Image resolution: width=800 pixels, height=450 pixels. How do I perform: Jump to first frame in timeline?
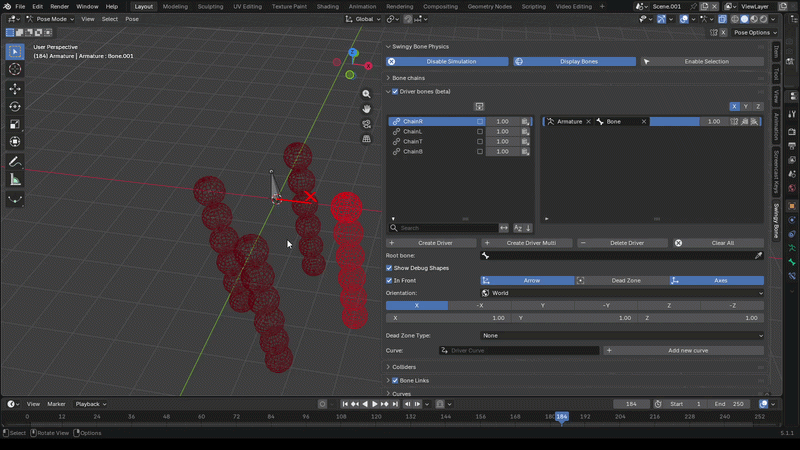coord(345,404)
